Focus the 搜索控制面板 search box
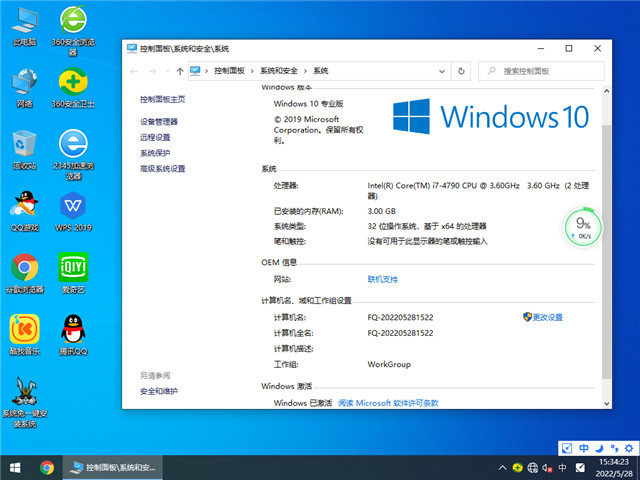Image resolution: width=640 pixels, height=480 pixels. pos(541,71)
